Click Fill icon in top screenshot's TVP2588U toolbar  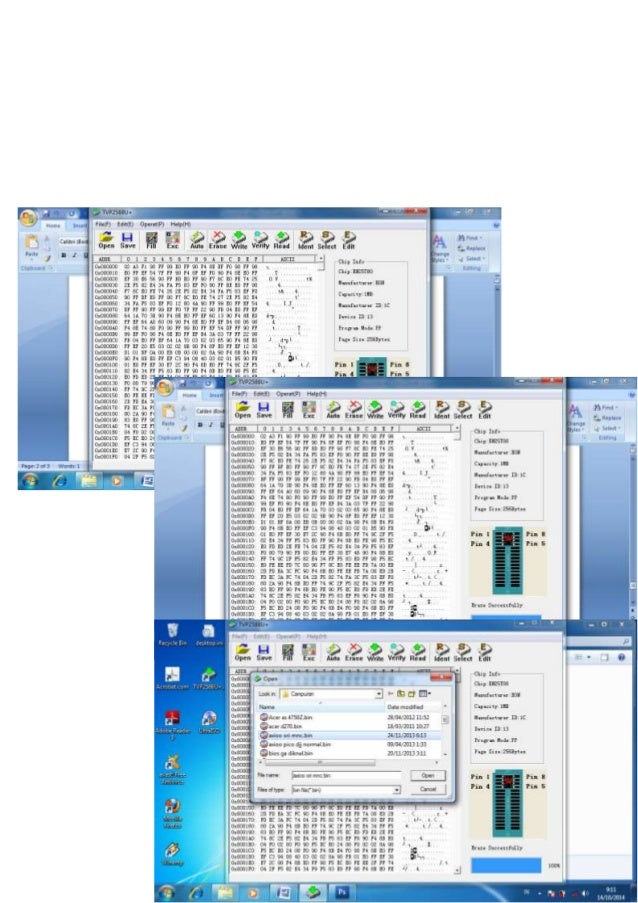coord(151,240)
